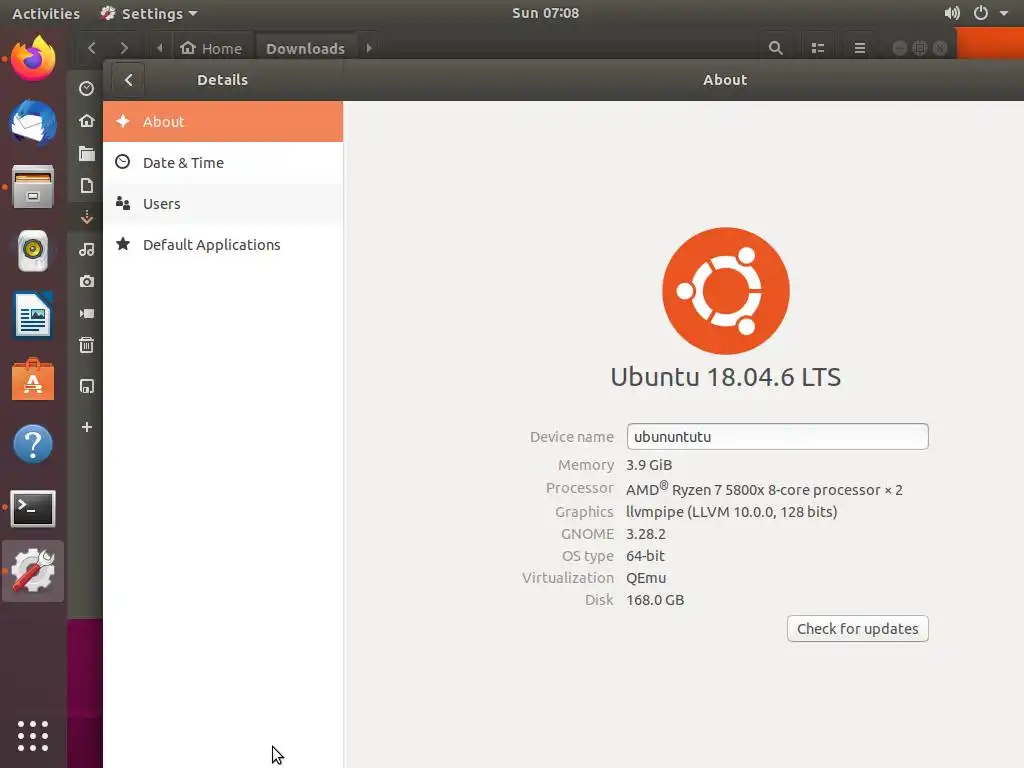Open Thunderbird mail from dock
The image size is (1024, 768).
(x=33, y=123)
